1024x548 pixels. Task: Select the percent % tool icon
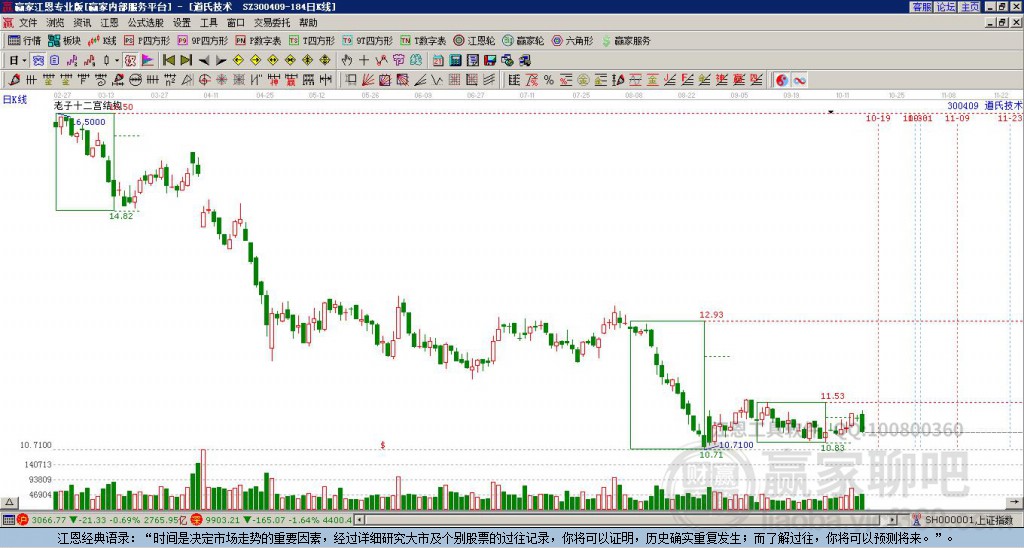coord(549,80)
